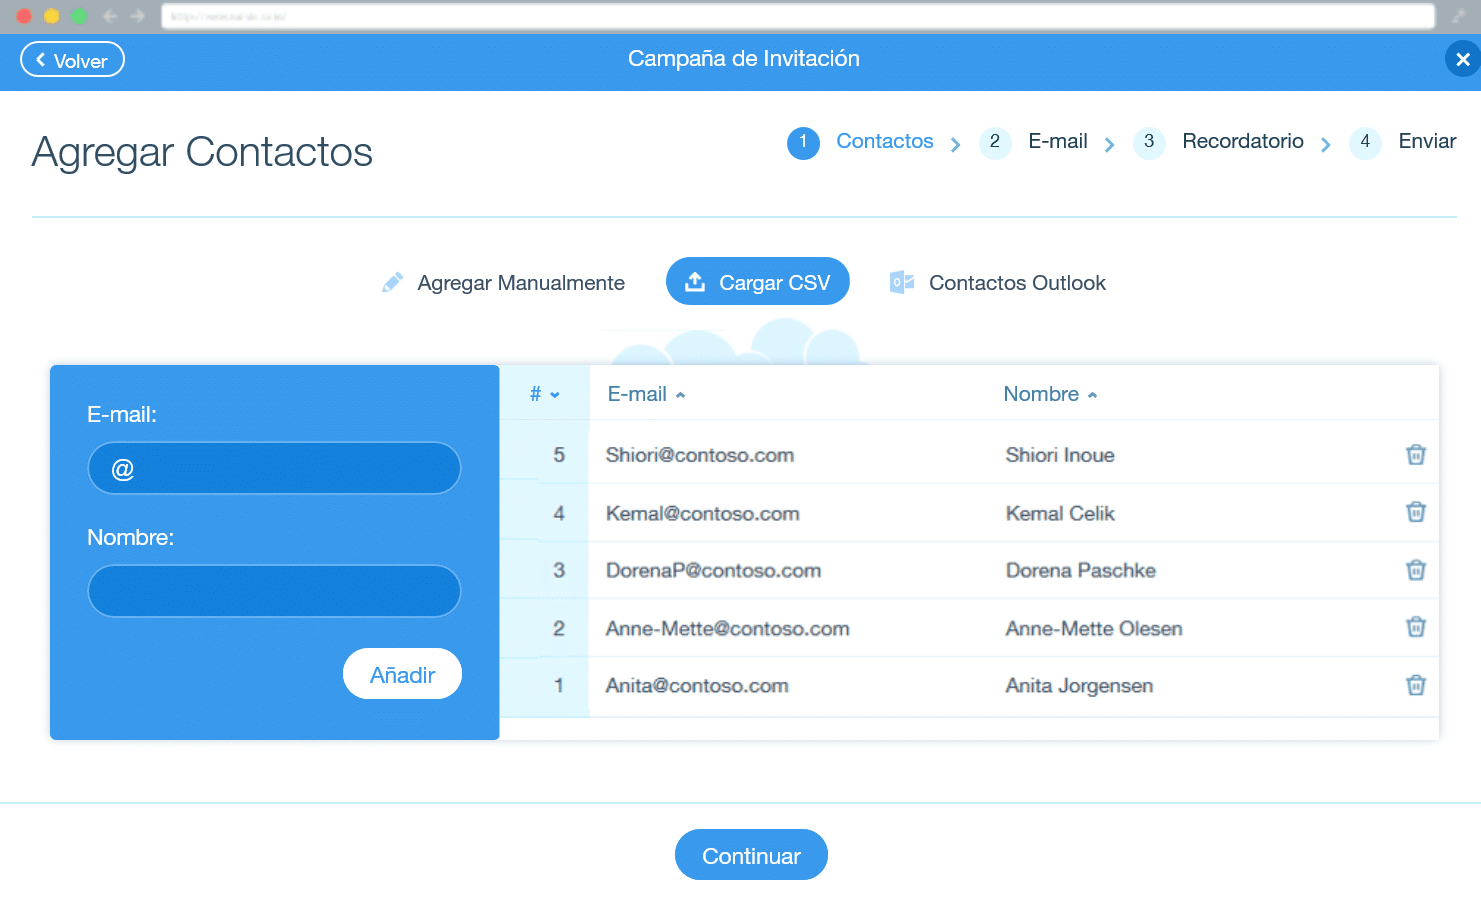Screen dimensions: 1481x901
Task: Delete the Anne-Mette Olesen contact row
Action: point(1415,627)
